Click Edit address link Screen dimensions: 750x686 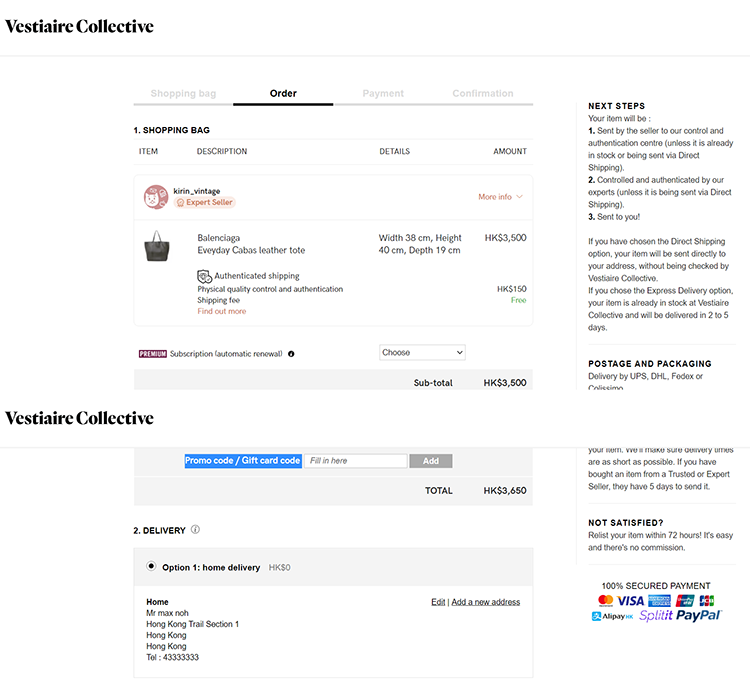pos(438,602)
